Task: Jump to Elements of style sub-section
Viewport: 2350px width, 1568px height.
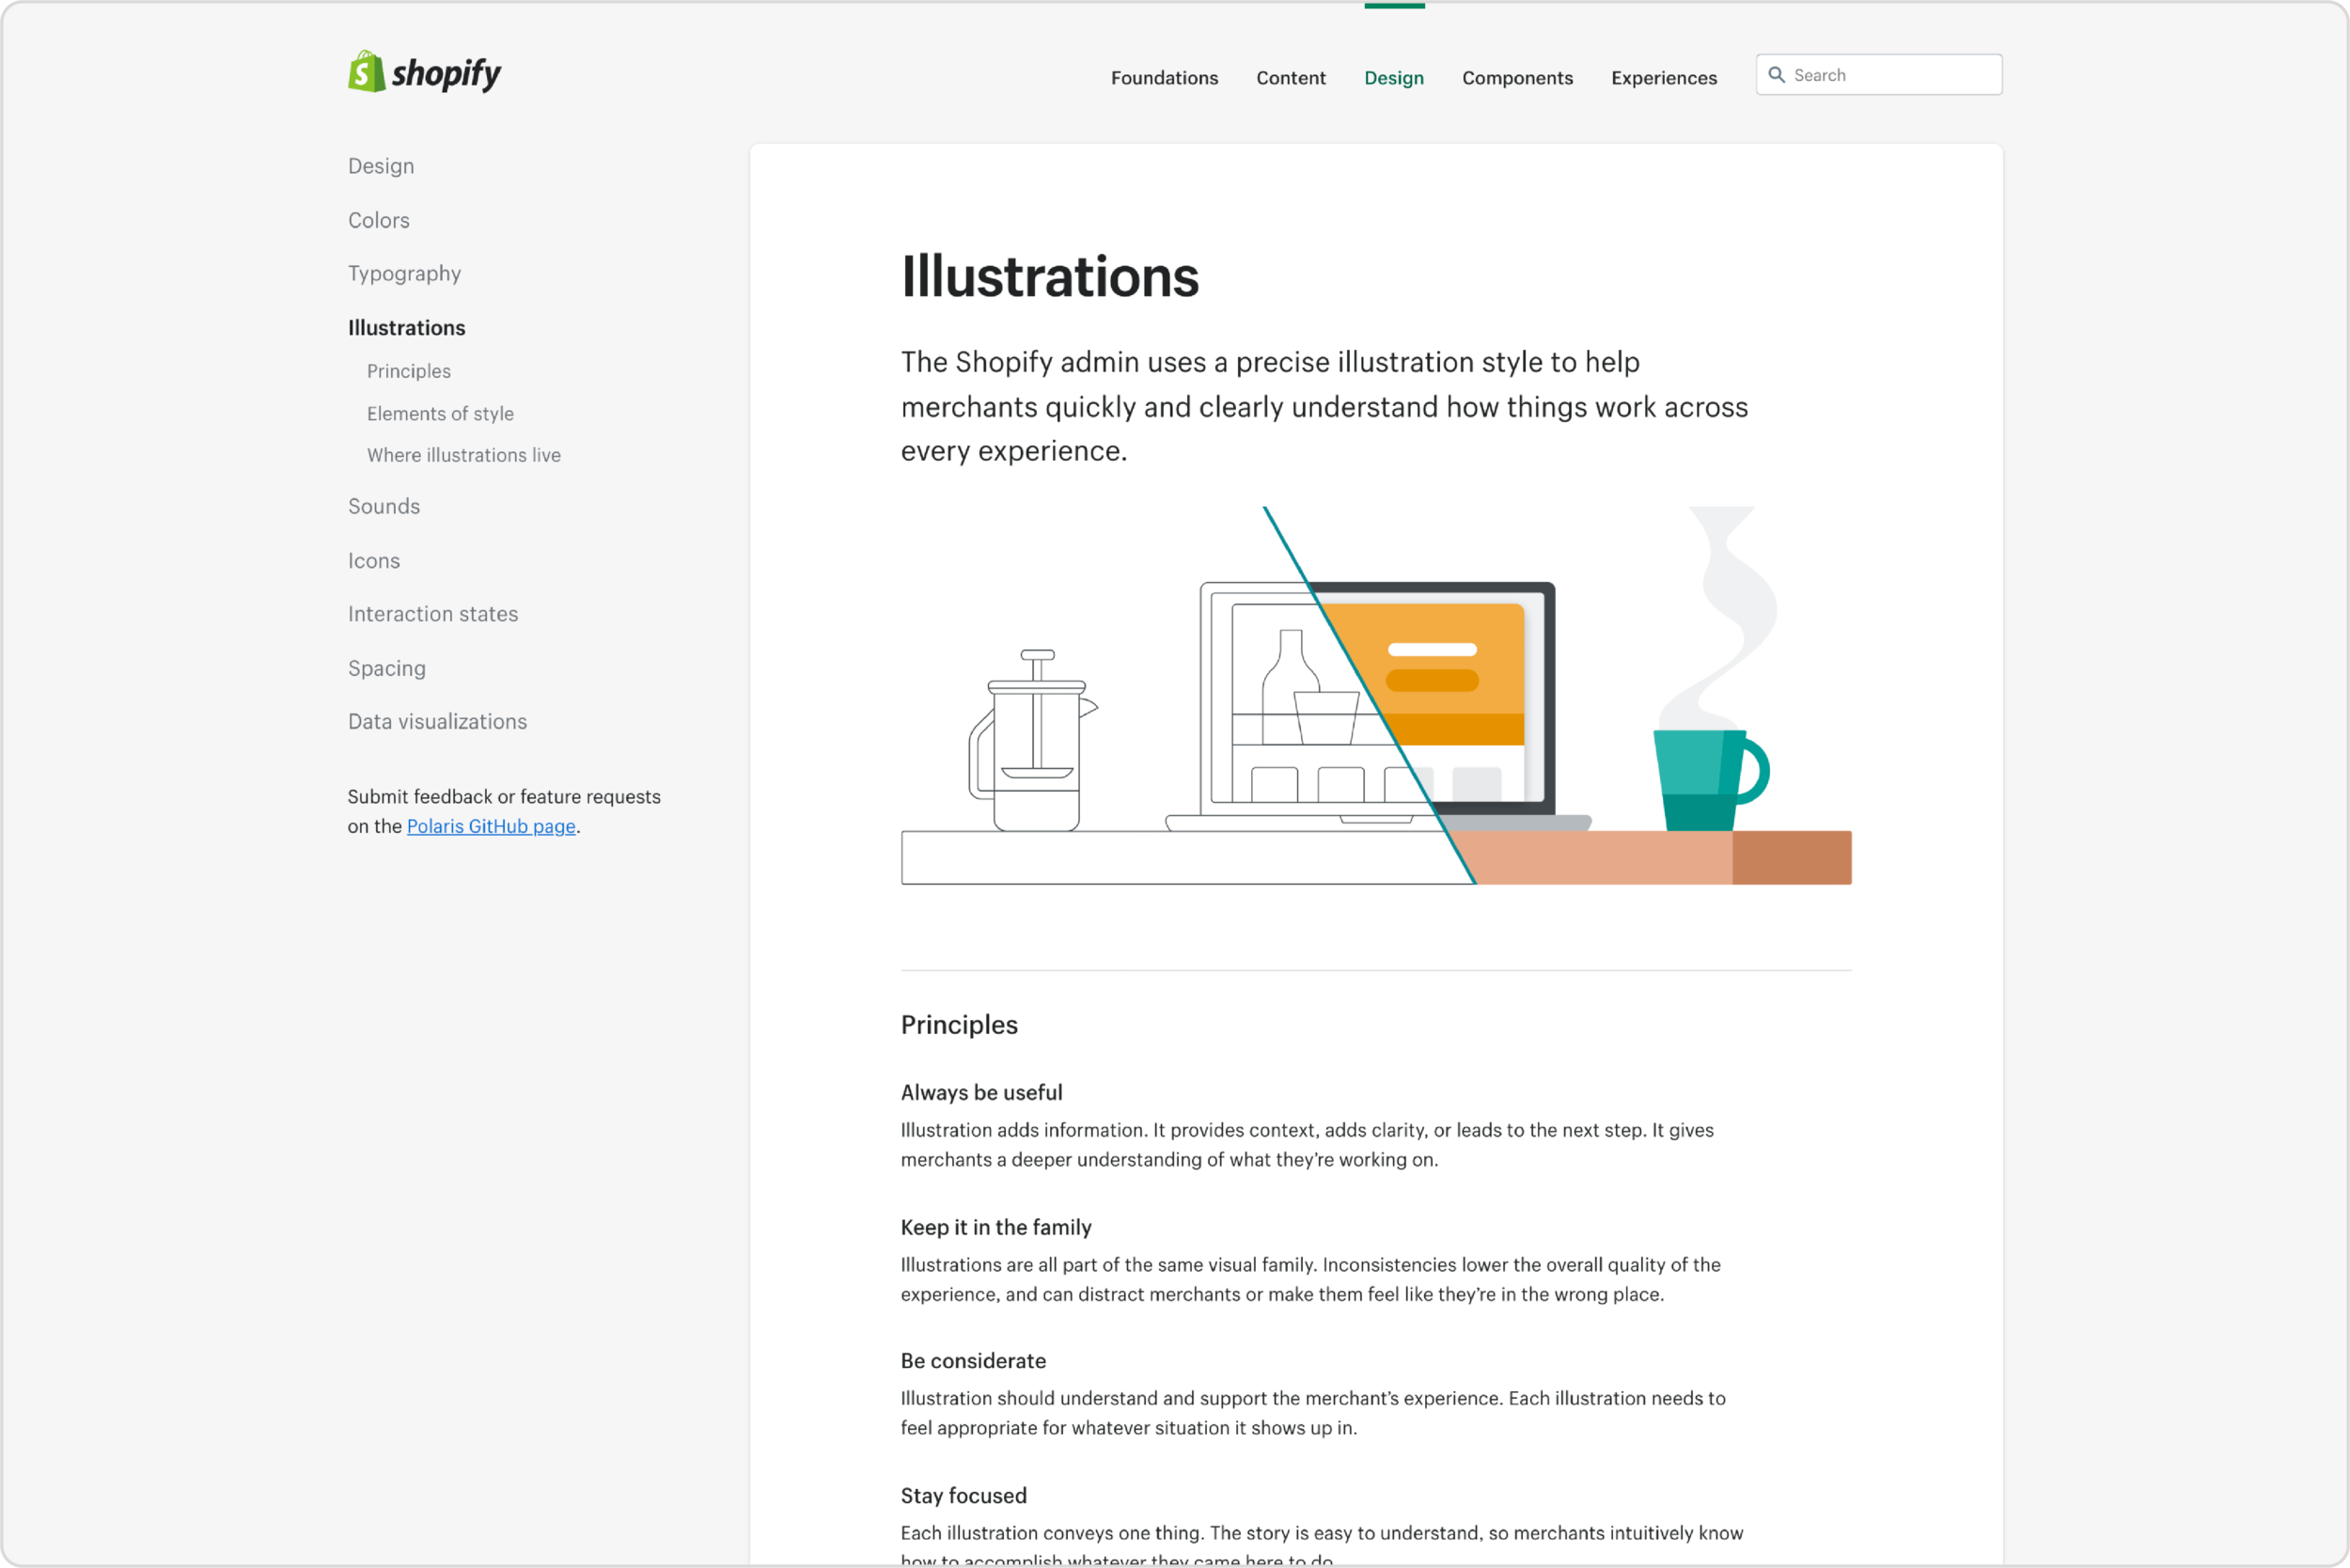Action: point(439,414)
